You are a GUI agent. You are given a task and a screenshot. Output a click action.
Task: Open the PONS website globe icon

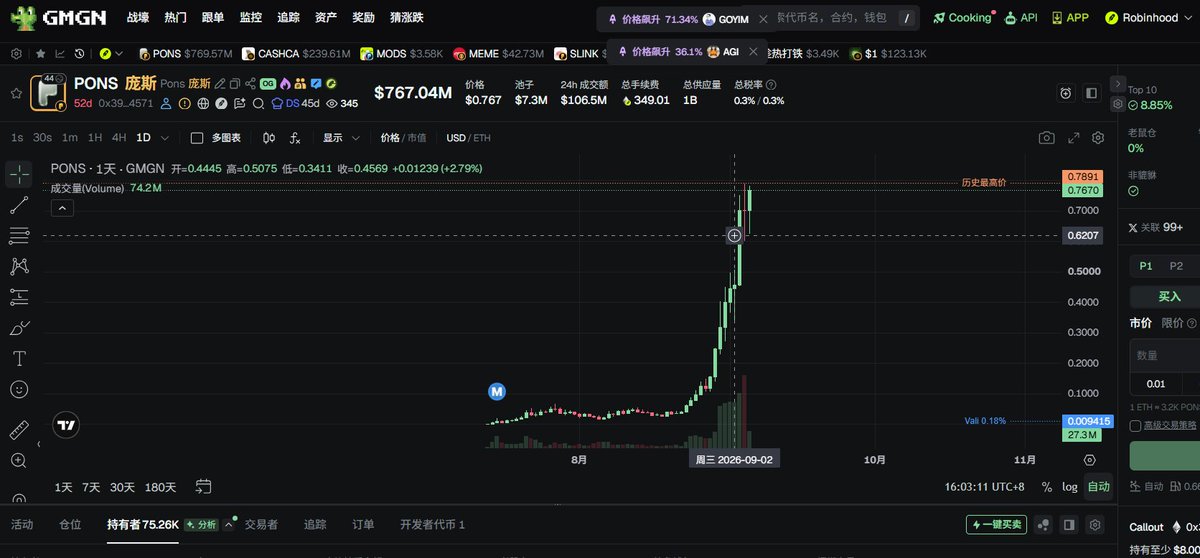point(203,103)
